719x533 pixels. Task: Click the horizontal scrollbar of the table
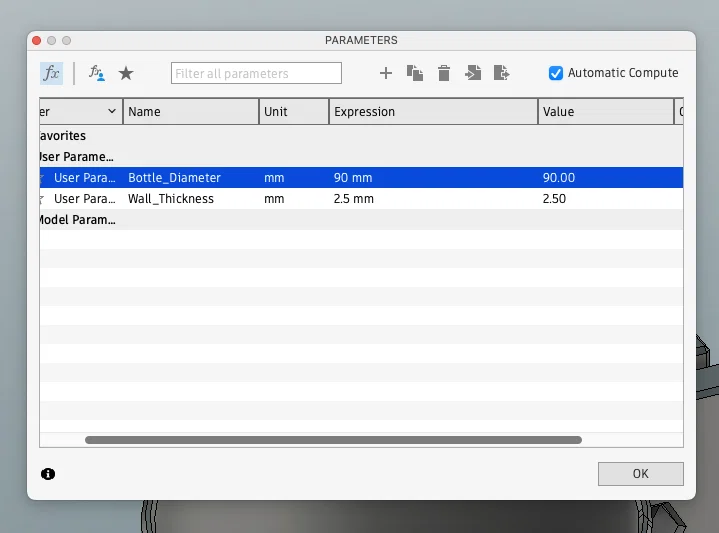click(333, 440)
